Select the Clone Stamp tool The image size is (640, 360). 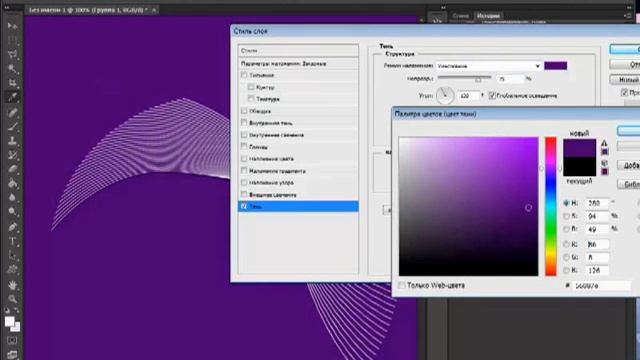point(12,141)
